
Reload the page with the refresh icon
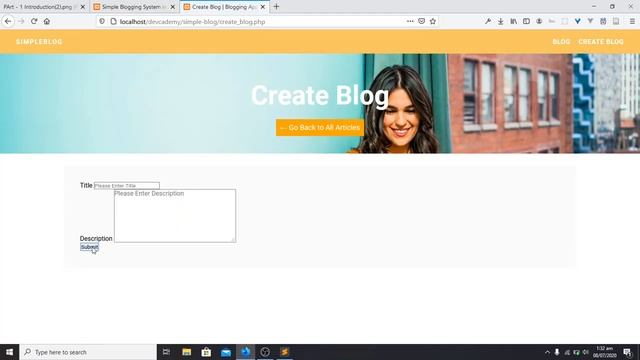34,21
